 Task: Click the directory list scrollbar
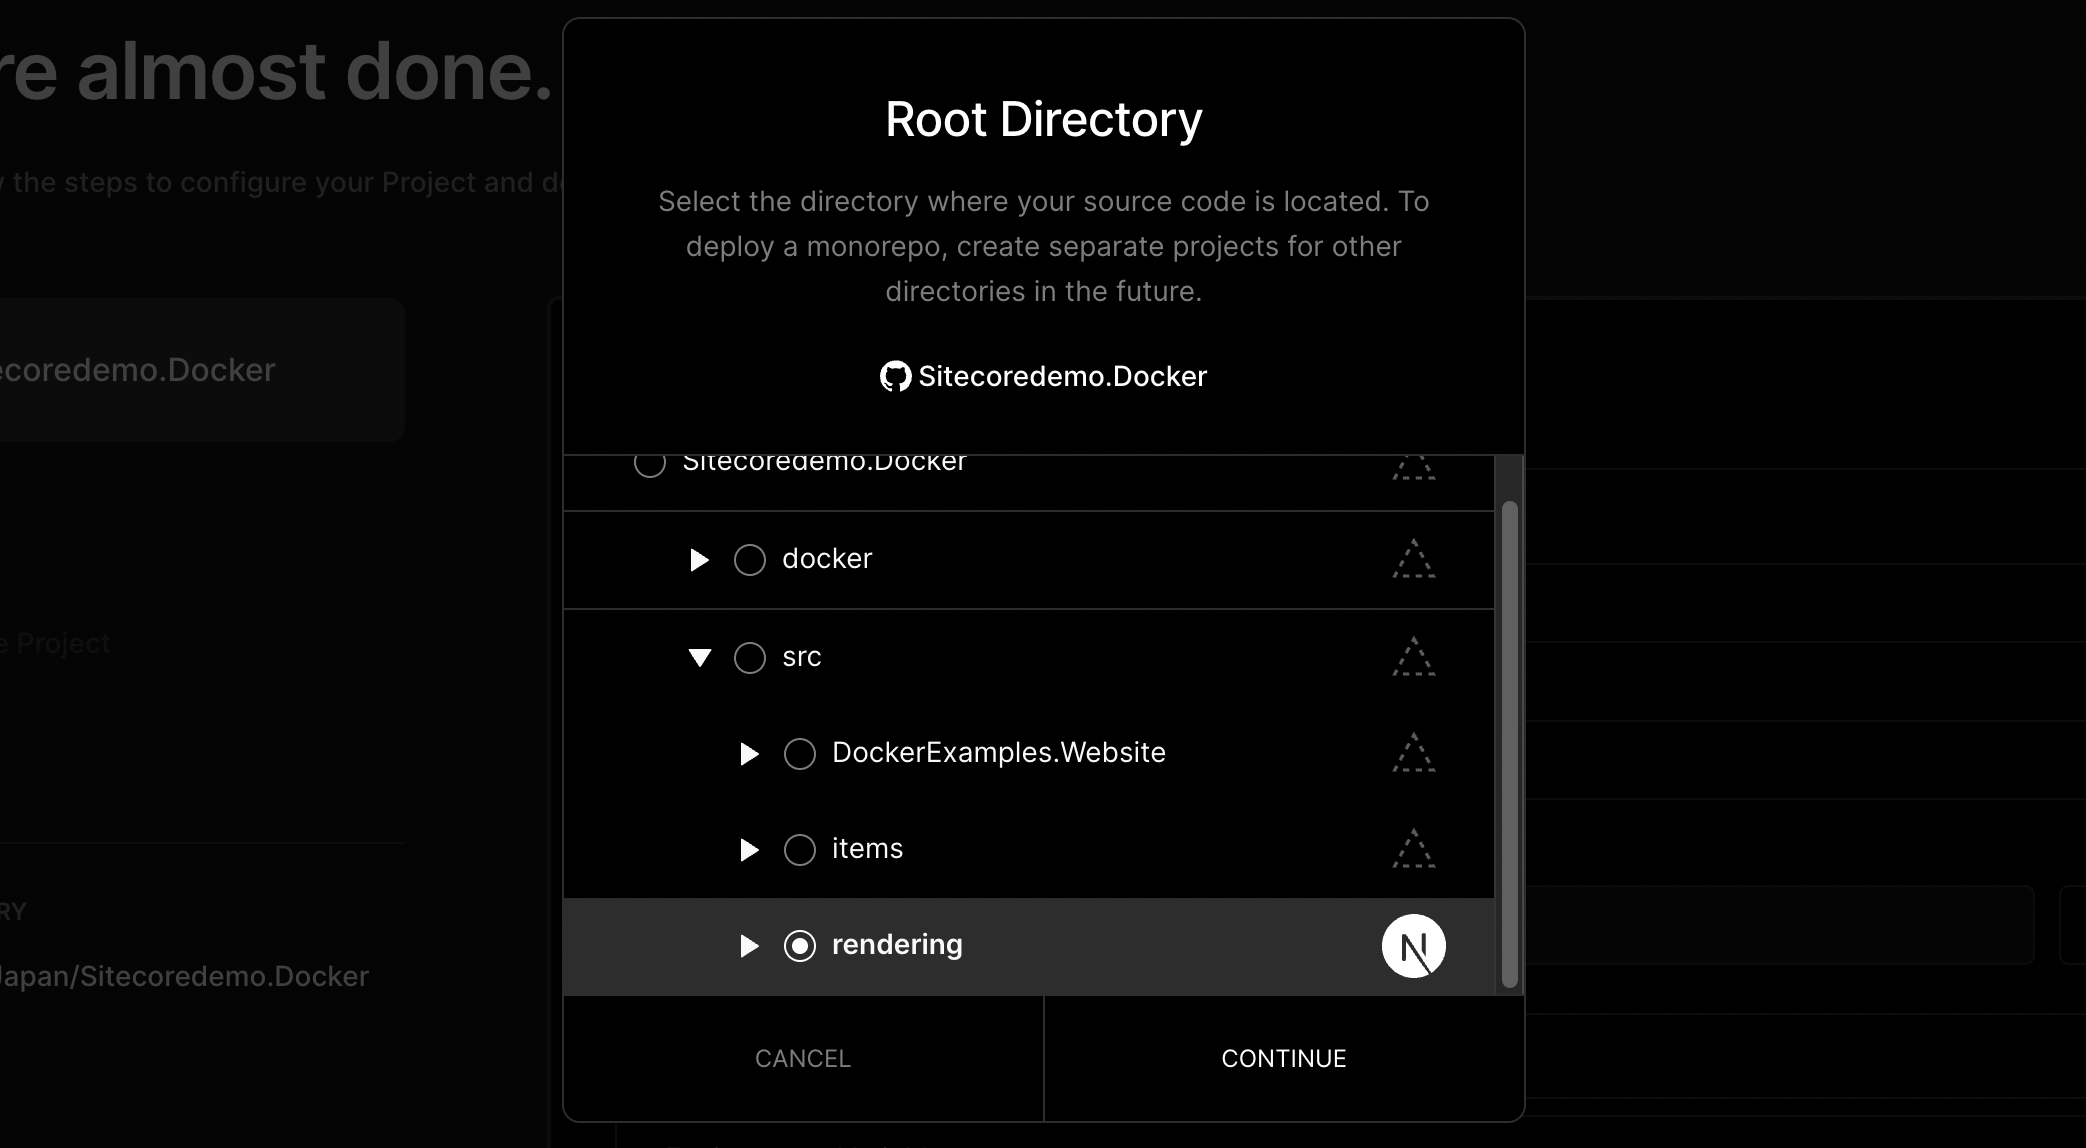[1510, 744]
